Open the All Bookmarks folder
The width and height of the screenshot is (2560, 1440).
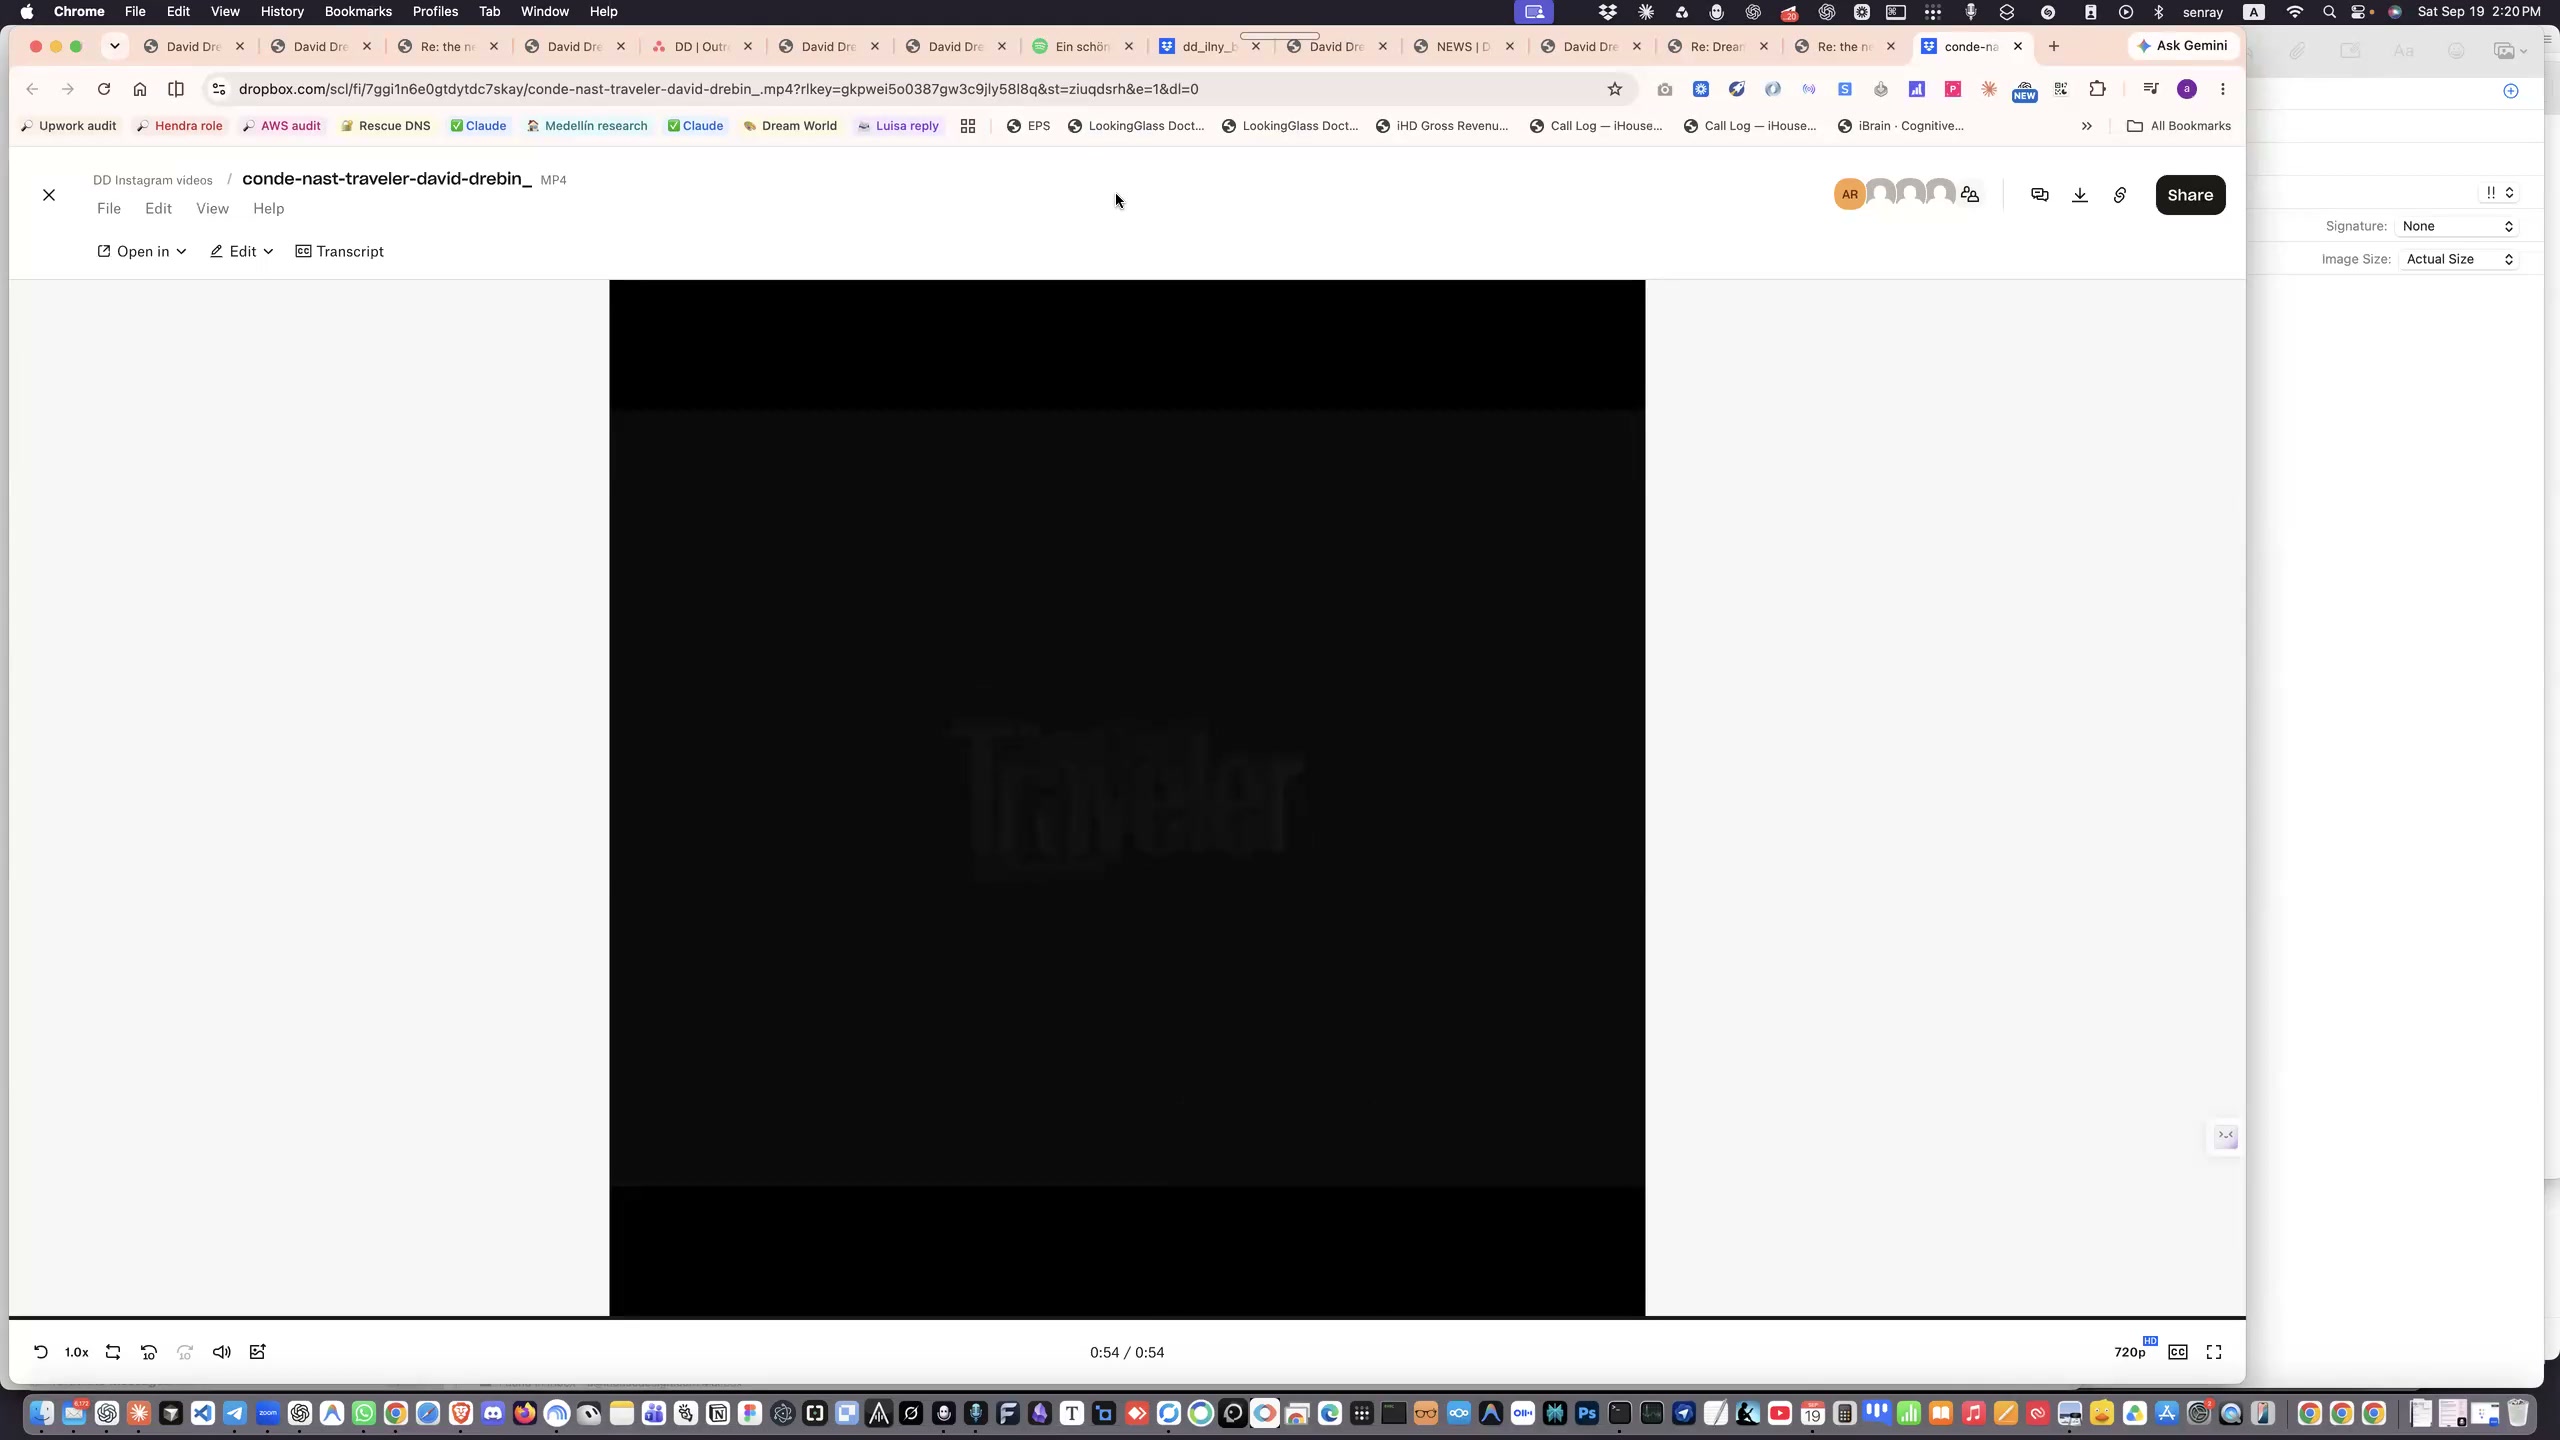[2179, 126]
